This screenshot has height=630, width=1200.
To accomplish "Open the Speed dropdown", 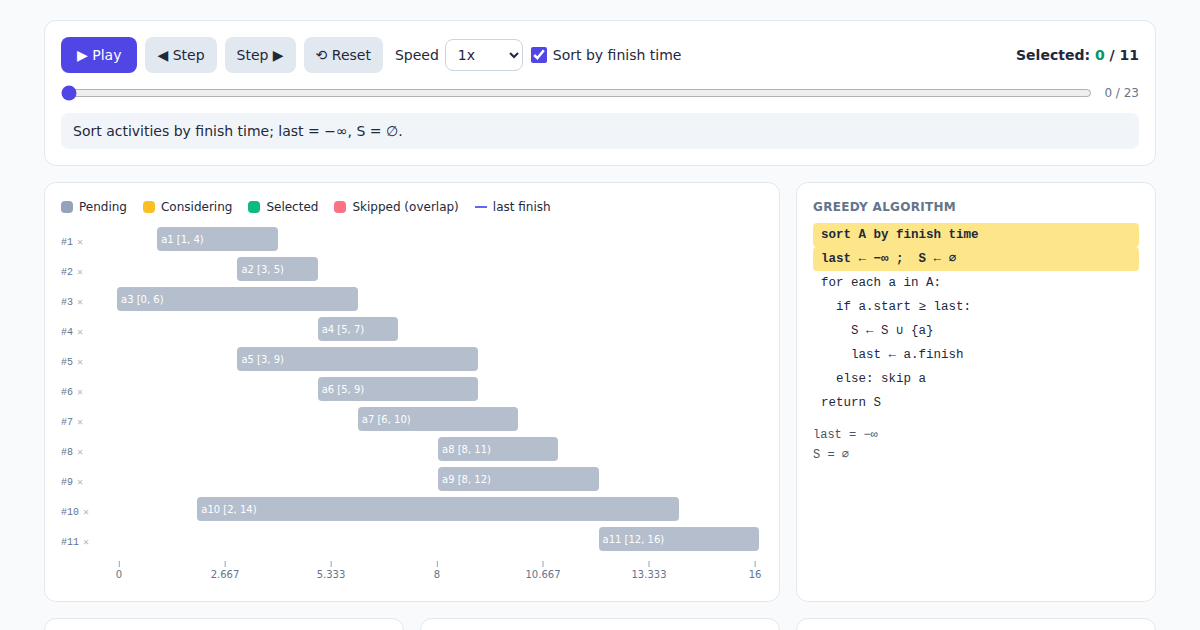I will pos(484,55).
